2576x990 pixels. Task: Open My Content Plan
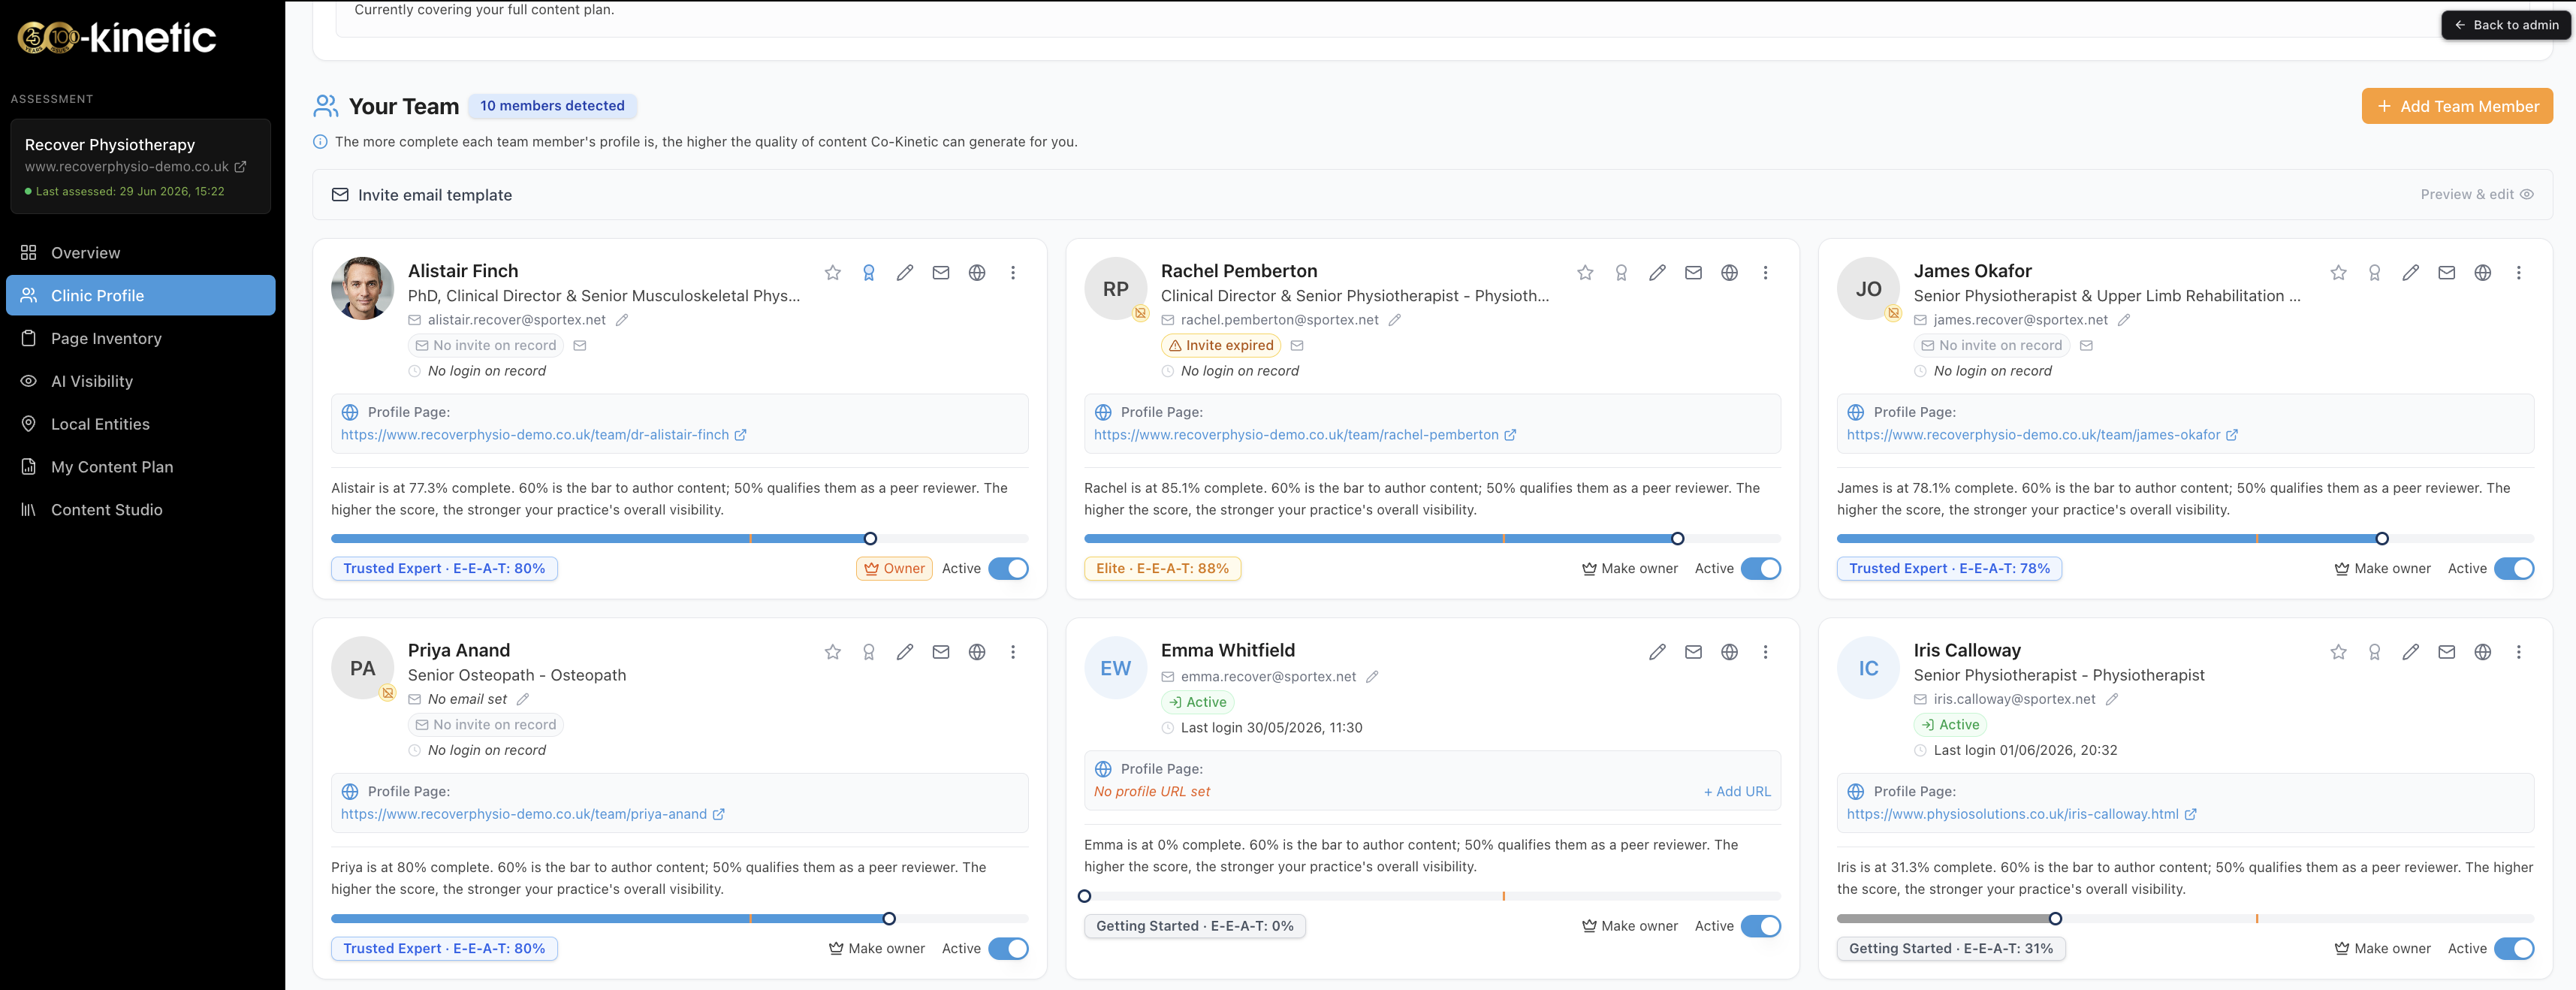pos(141,467)
